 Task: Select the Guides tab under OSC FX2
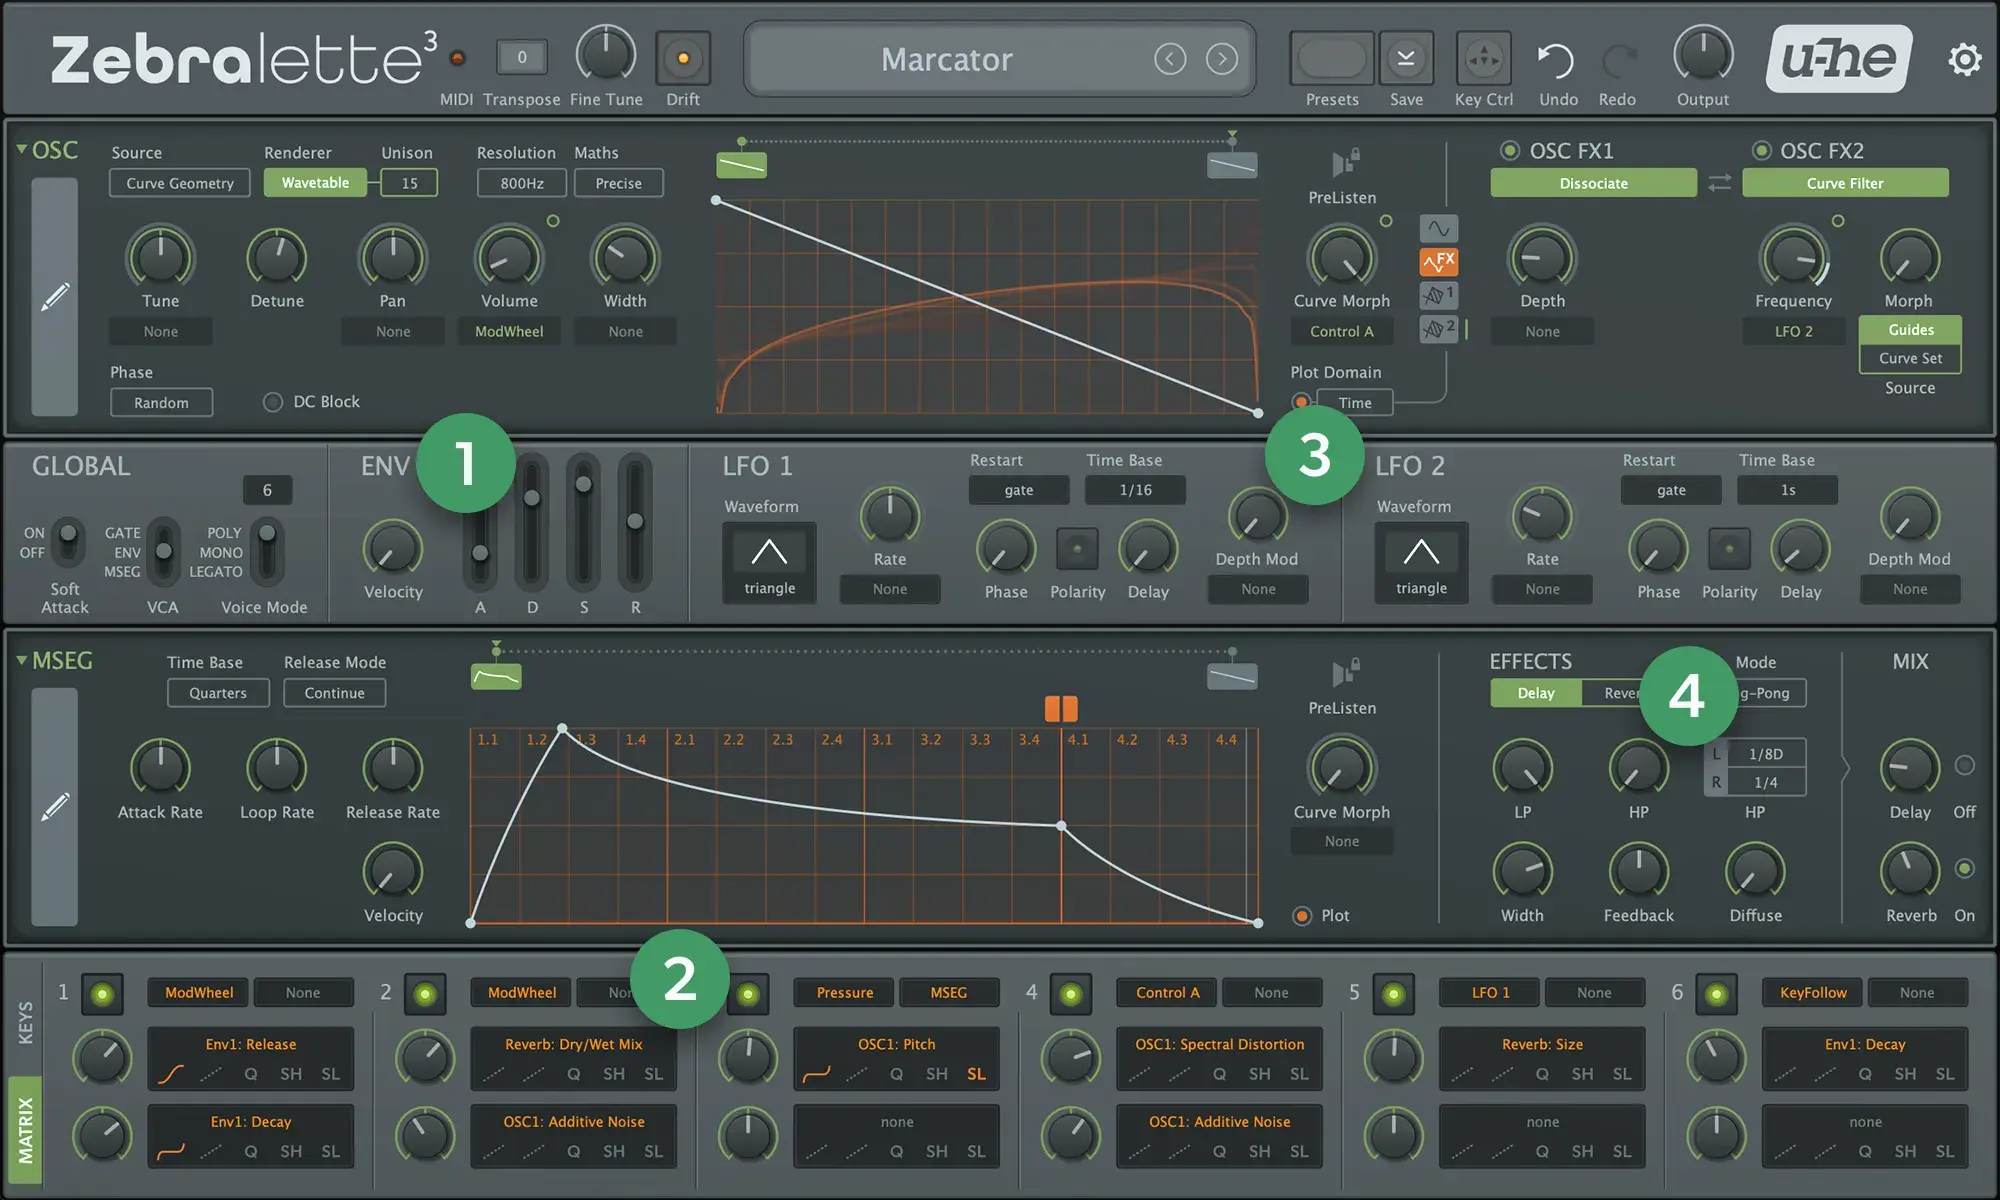click(x=1908, y=329)
